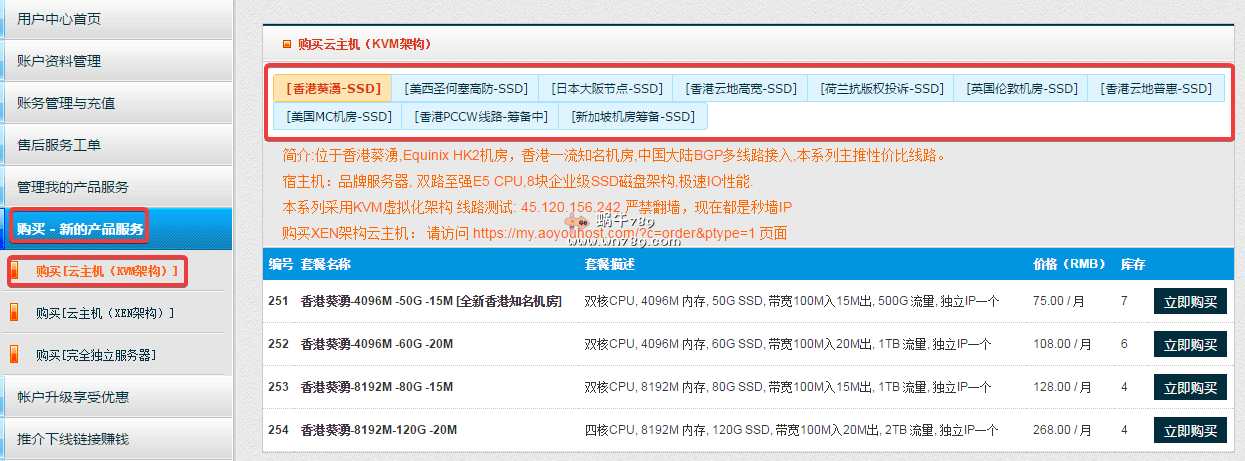Select 购买[云主机（XEN架构）] submenu item
Image resolution: width=1245 pixels, height=461 pixels.
click(104, 313)
